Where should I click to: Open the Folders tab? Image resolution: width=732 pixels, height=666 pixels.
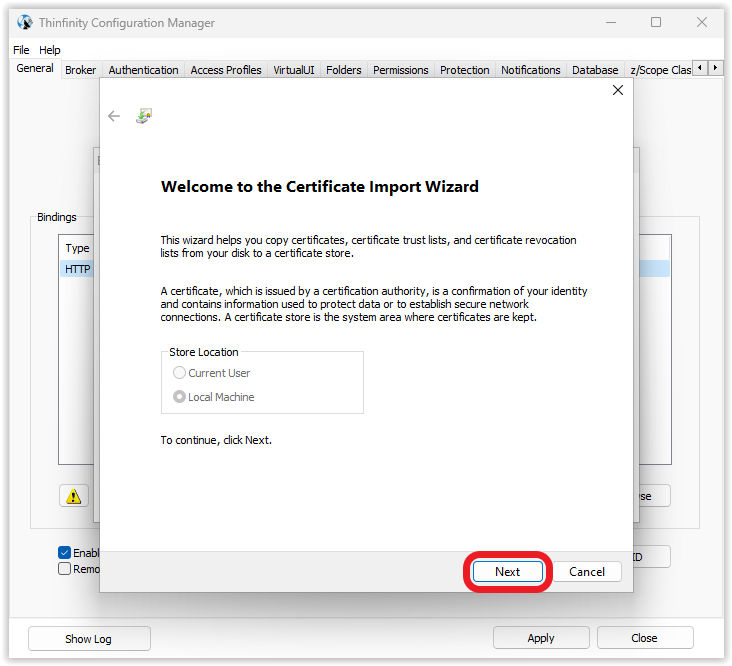tap(344, 70)
